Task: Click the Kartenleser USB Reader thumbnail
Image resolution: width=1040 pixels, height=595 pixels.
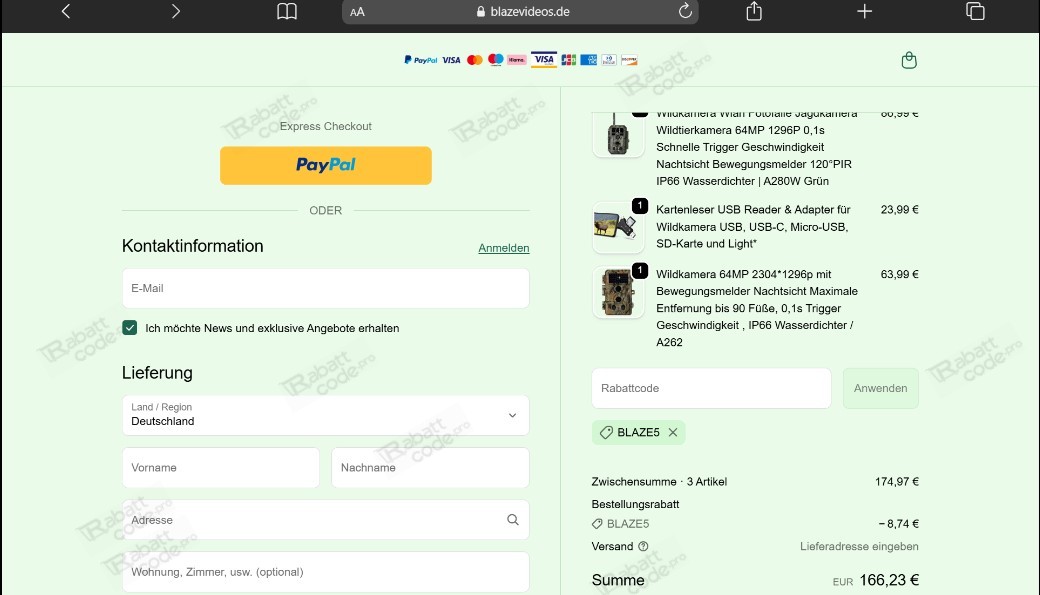Action: [x=618, y=227]
